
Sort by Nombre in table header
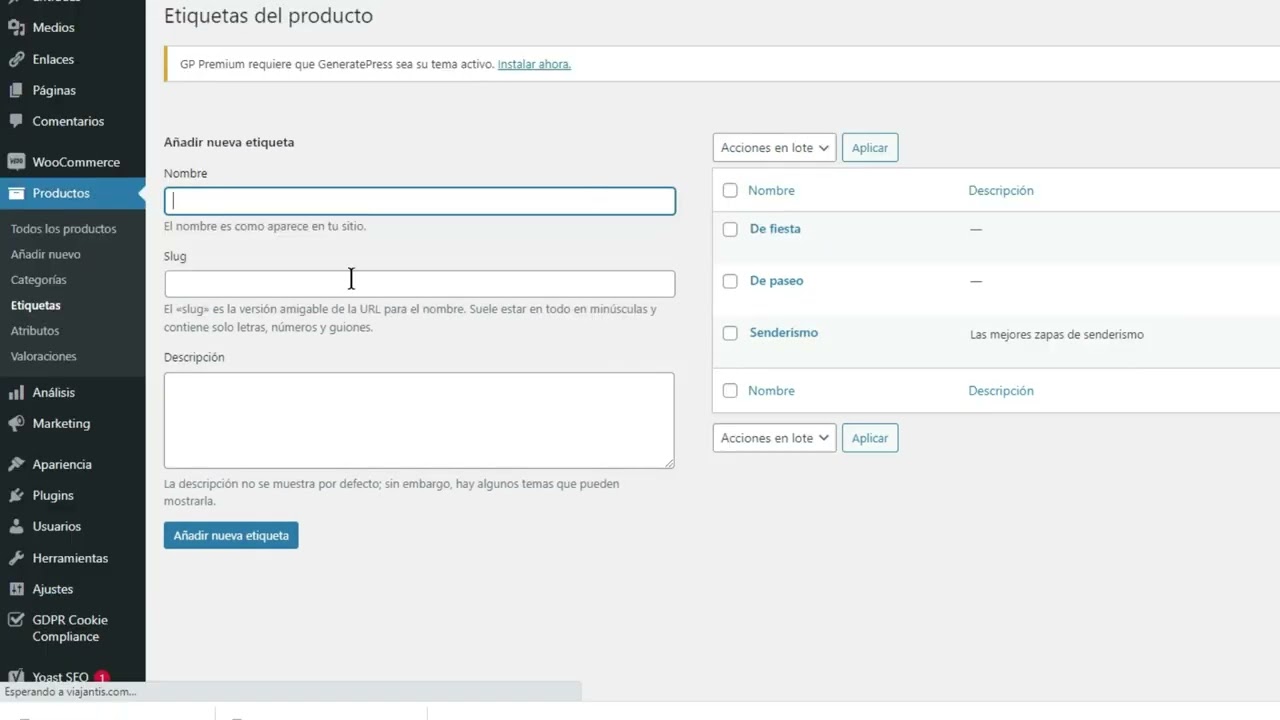coord(771,190)
